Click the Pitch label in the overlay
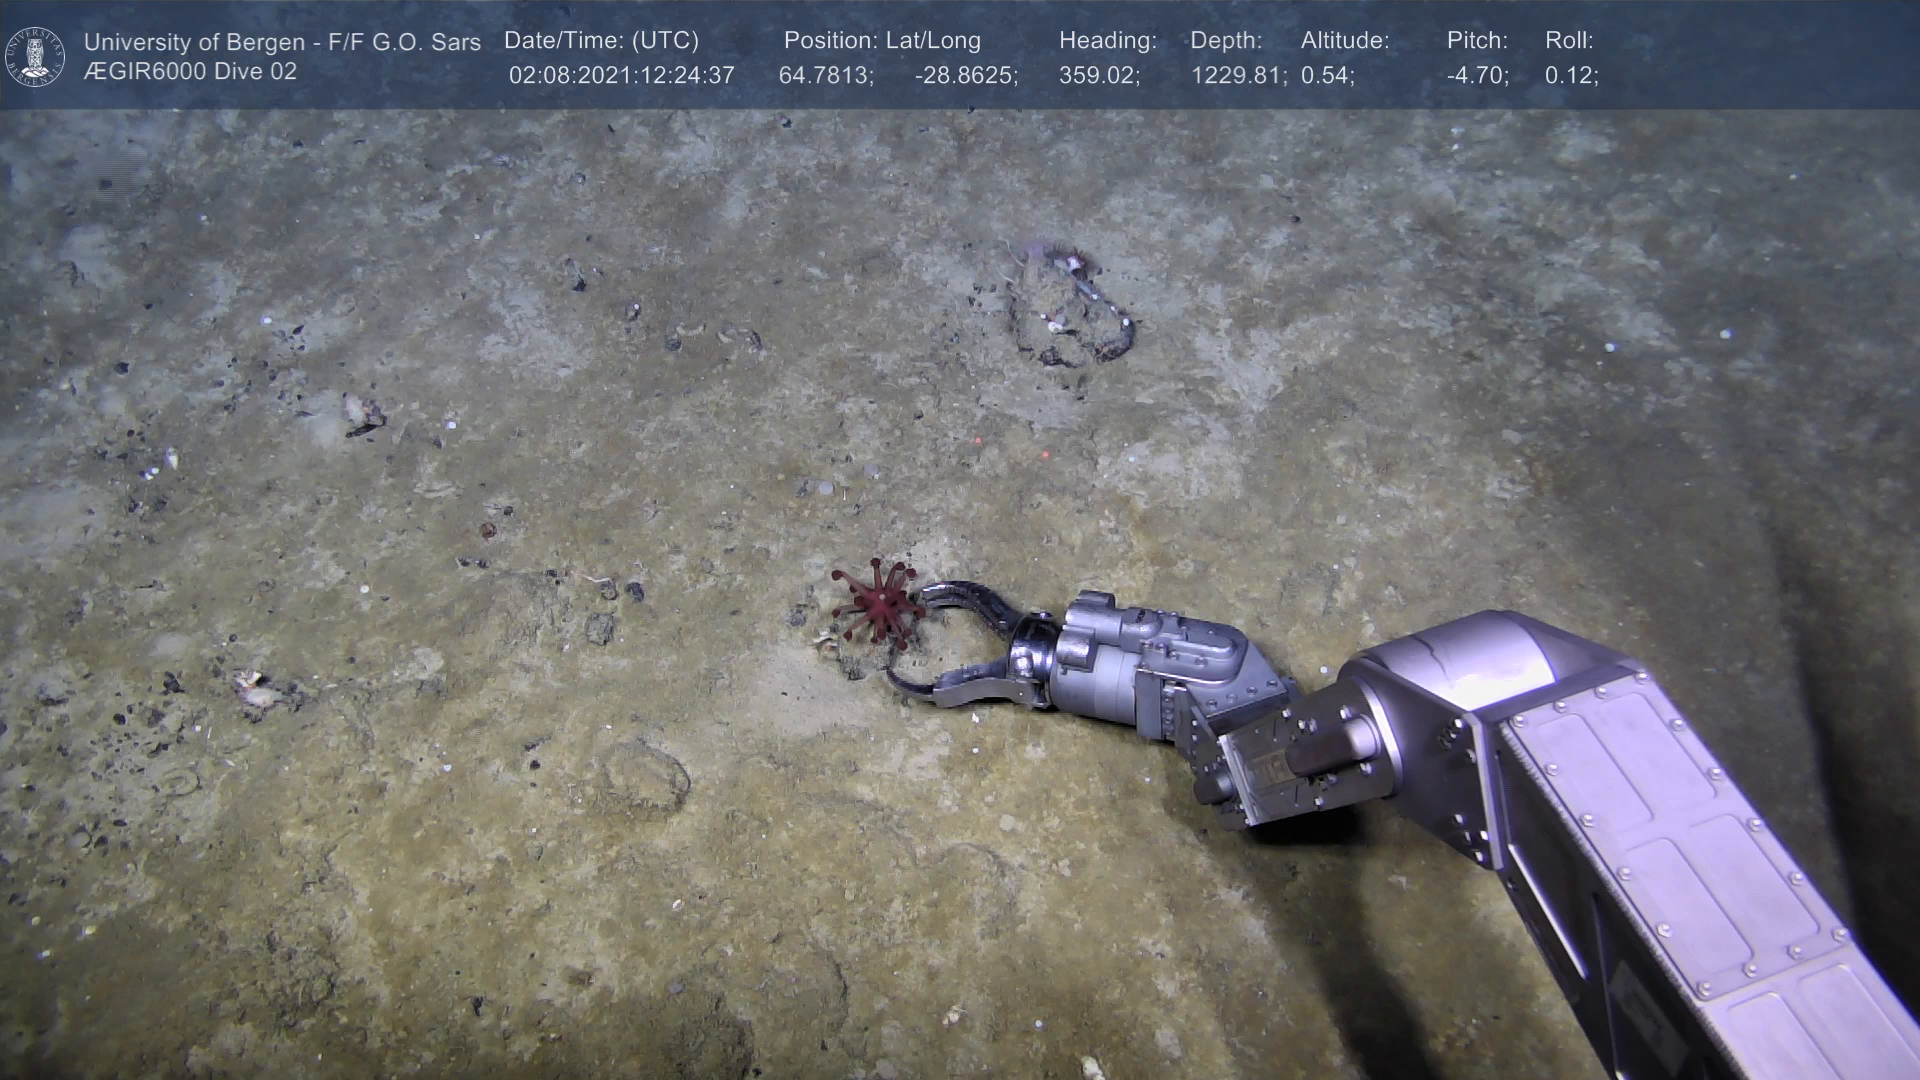This screenshot has height=1080, width=1920. pos(1476,41)
